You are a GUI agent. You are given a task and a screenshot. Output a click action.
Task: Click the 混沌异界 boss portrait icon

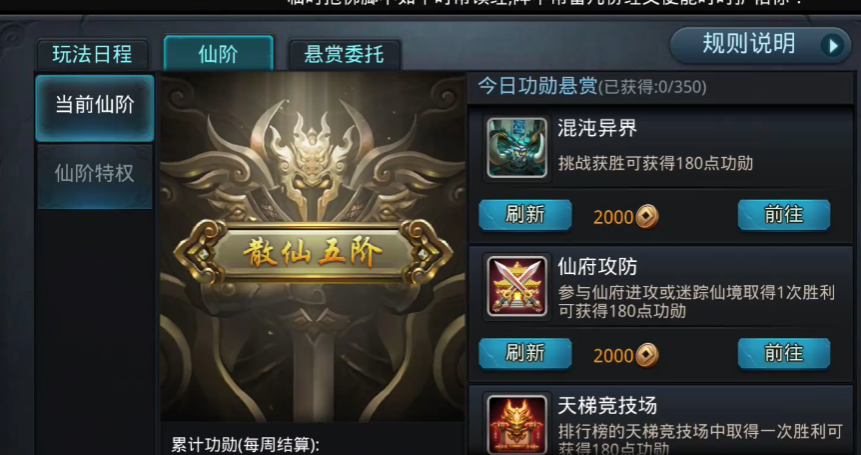coord(517,148)
